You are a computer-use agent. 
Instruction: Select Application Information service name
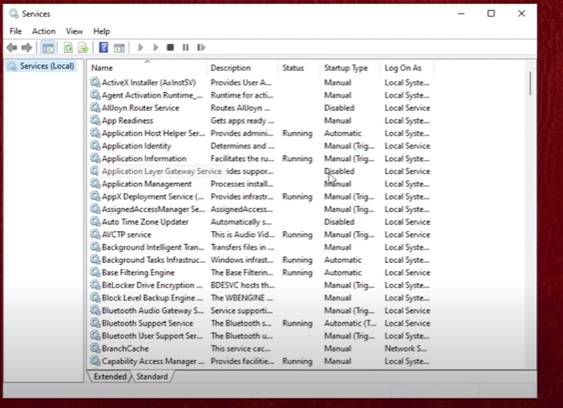pos(144,158)
